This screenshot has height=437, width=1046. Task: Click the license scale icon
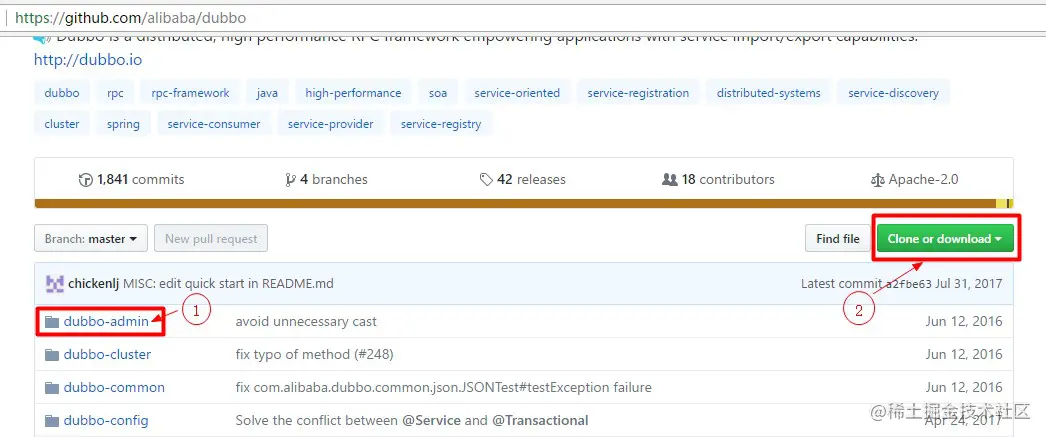pos(877,180)
